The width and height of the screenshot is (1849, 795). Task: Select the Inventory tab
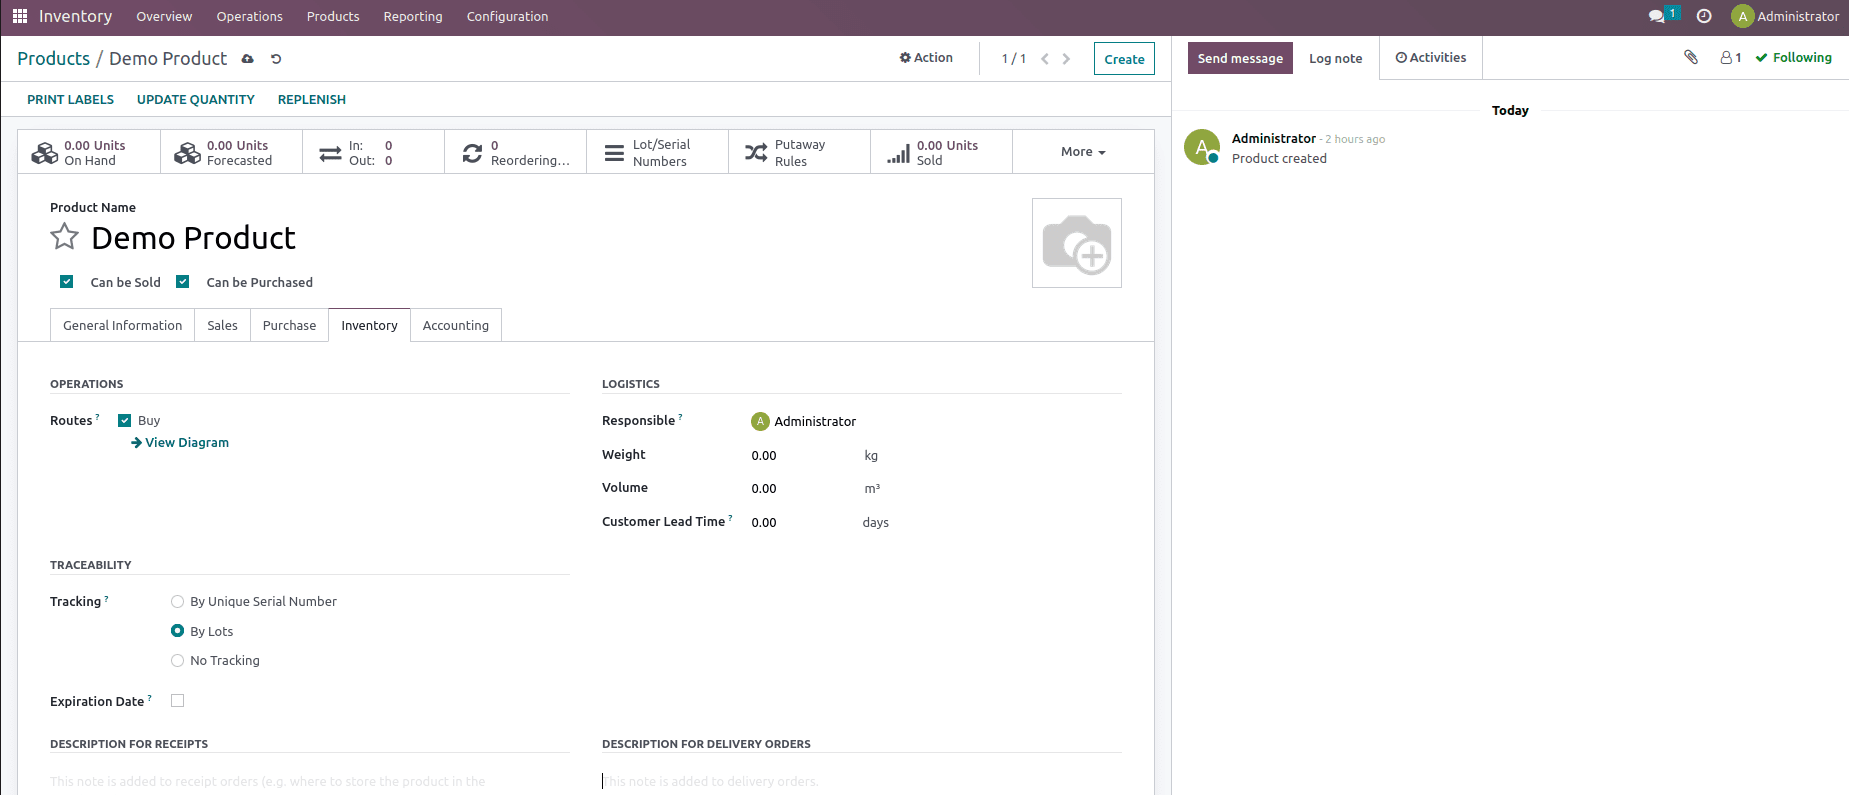coord(369,325)
